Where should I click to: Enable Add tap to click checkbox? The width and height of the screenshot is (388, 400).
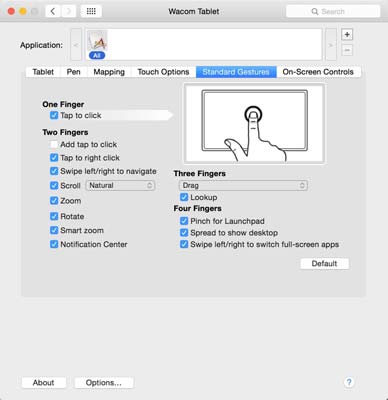(x=54, y=144)
